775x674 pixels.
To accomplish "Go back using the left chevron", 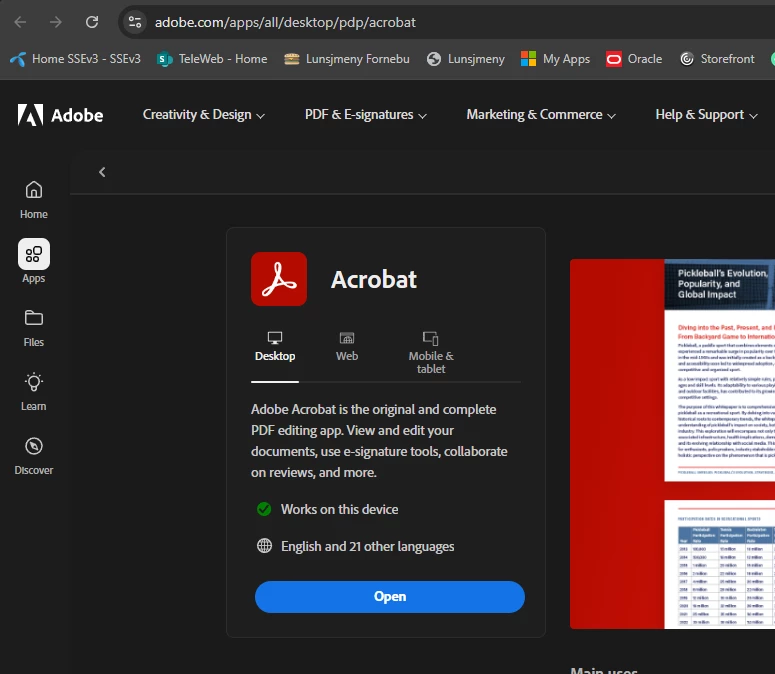I will [x=102, y=172].
